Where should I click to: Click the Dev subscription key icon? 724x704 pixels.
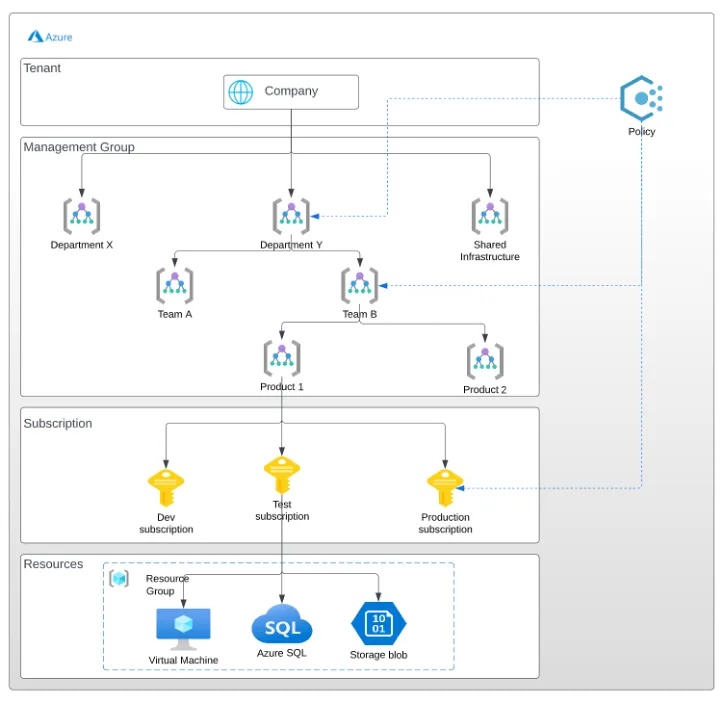coord(166,488)
